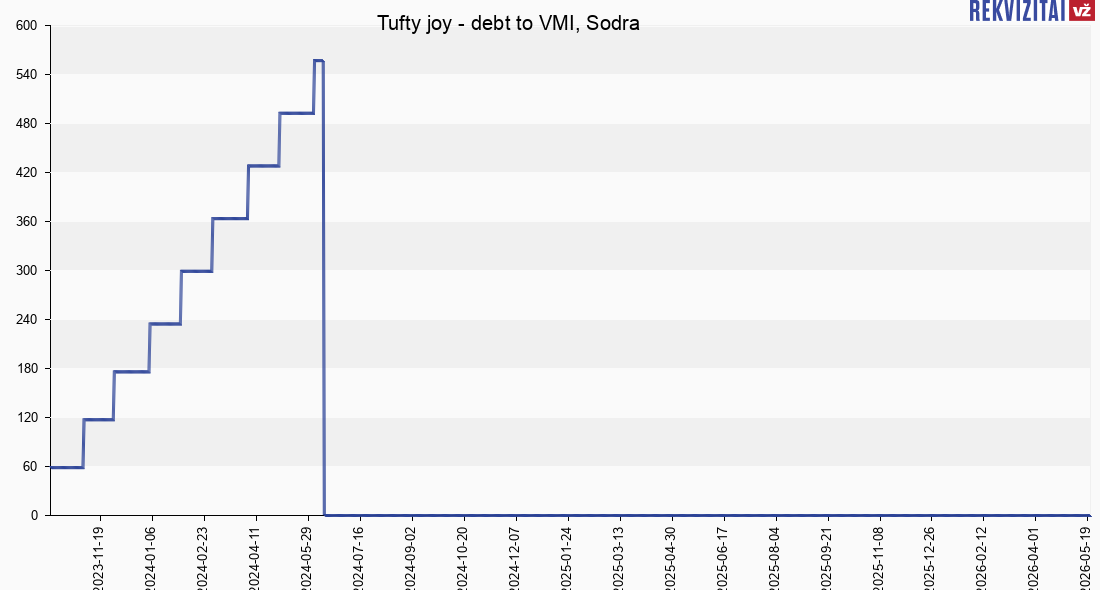Select the 60 y-axis label

pos(29,467)
